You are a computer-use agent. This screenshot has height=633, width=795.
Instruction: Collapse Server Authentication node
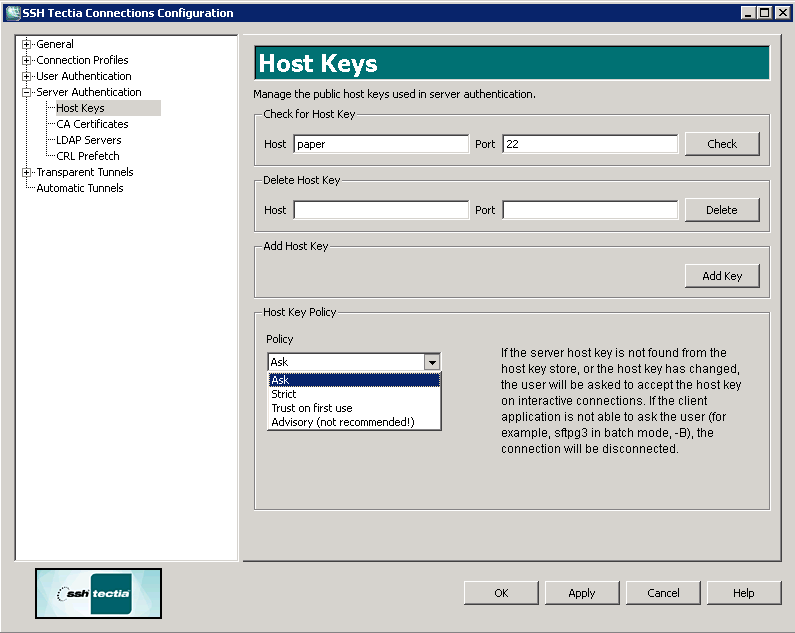point(26,92)
